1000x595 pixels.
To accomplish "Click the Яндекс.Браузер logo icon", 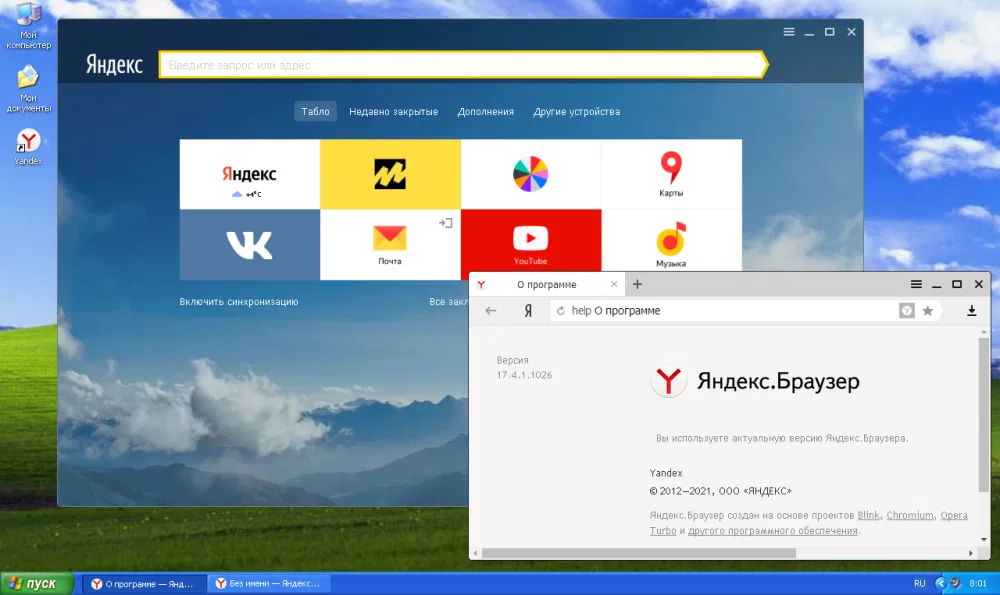I will coord(668,381).
